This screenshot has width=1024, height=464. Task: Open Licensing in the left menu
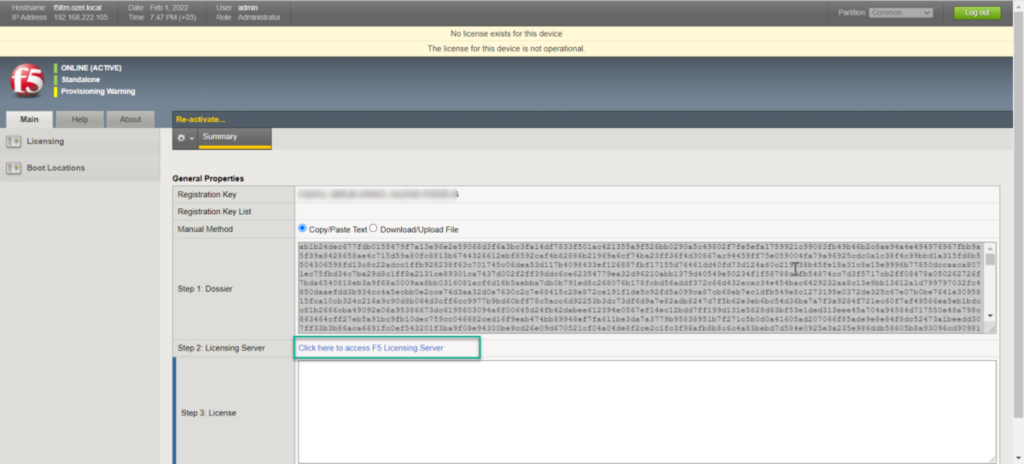45,141
